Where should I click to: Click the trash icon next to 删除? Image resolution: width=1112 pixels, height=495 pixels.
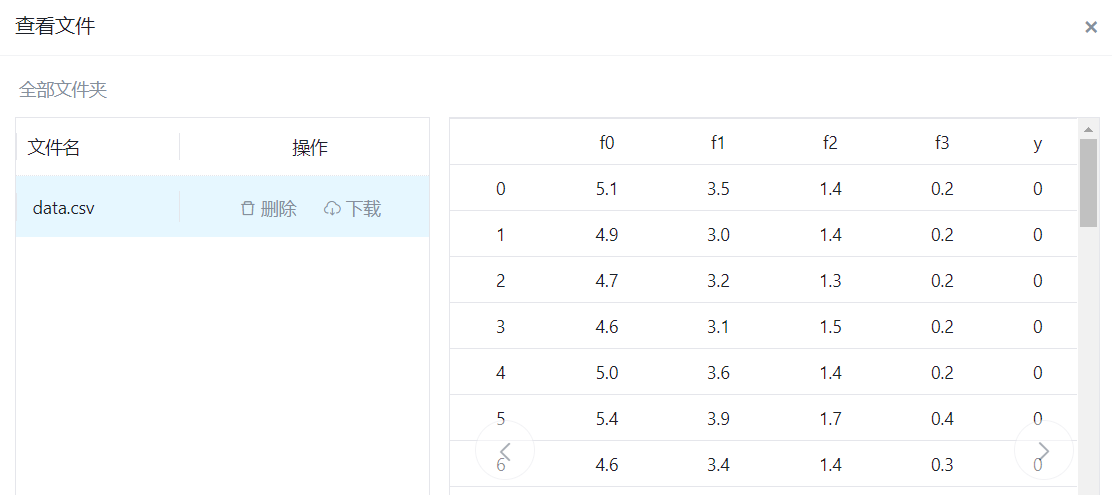(x=248, y=209)
